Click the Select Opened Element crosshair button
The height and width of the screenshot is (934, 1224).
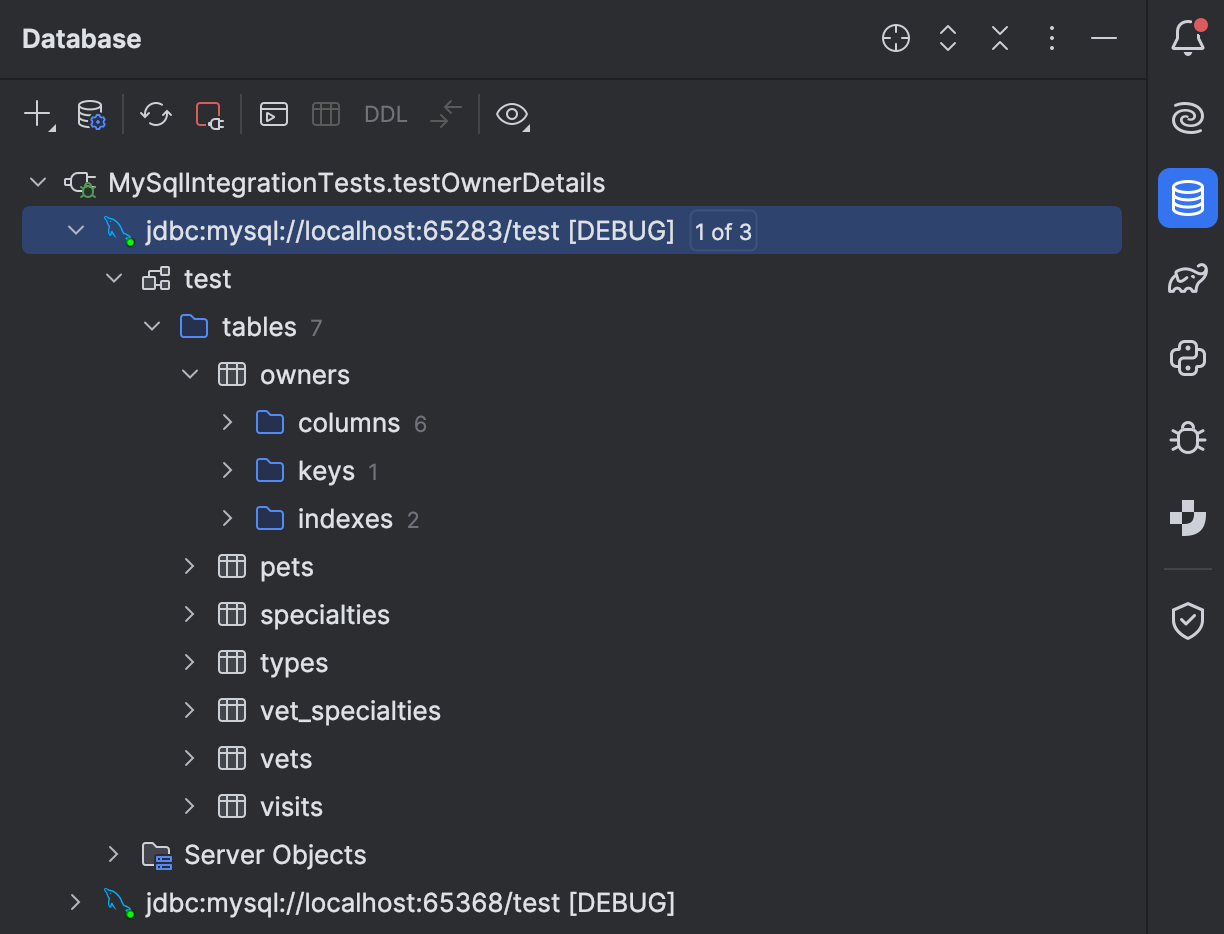(895, 38)
